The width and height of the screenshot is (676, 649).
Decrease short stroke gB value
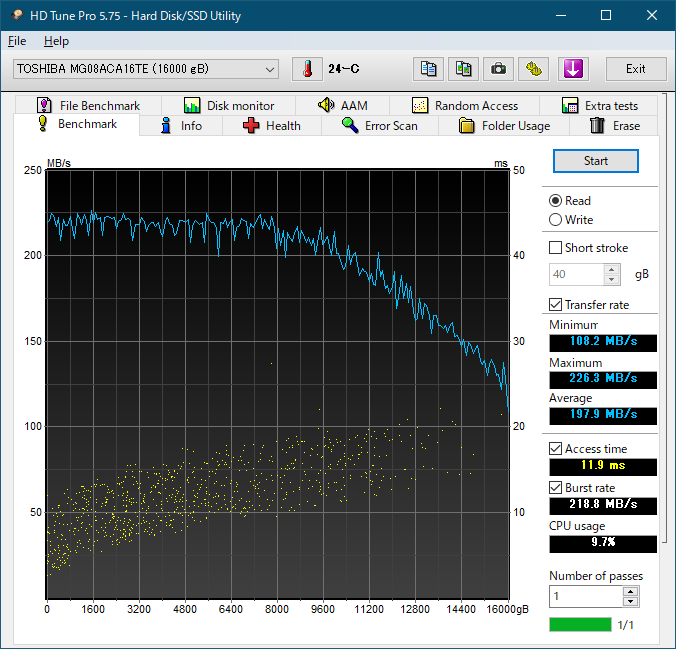point(611,279)
